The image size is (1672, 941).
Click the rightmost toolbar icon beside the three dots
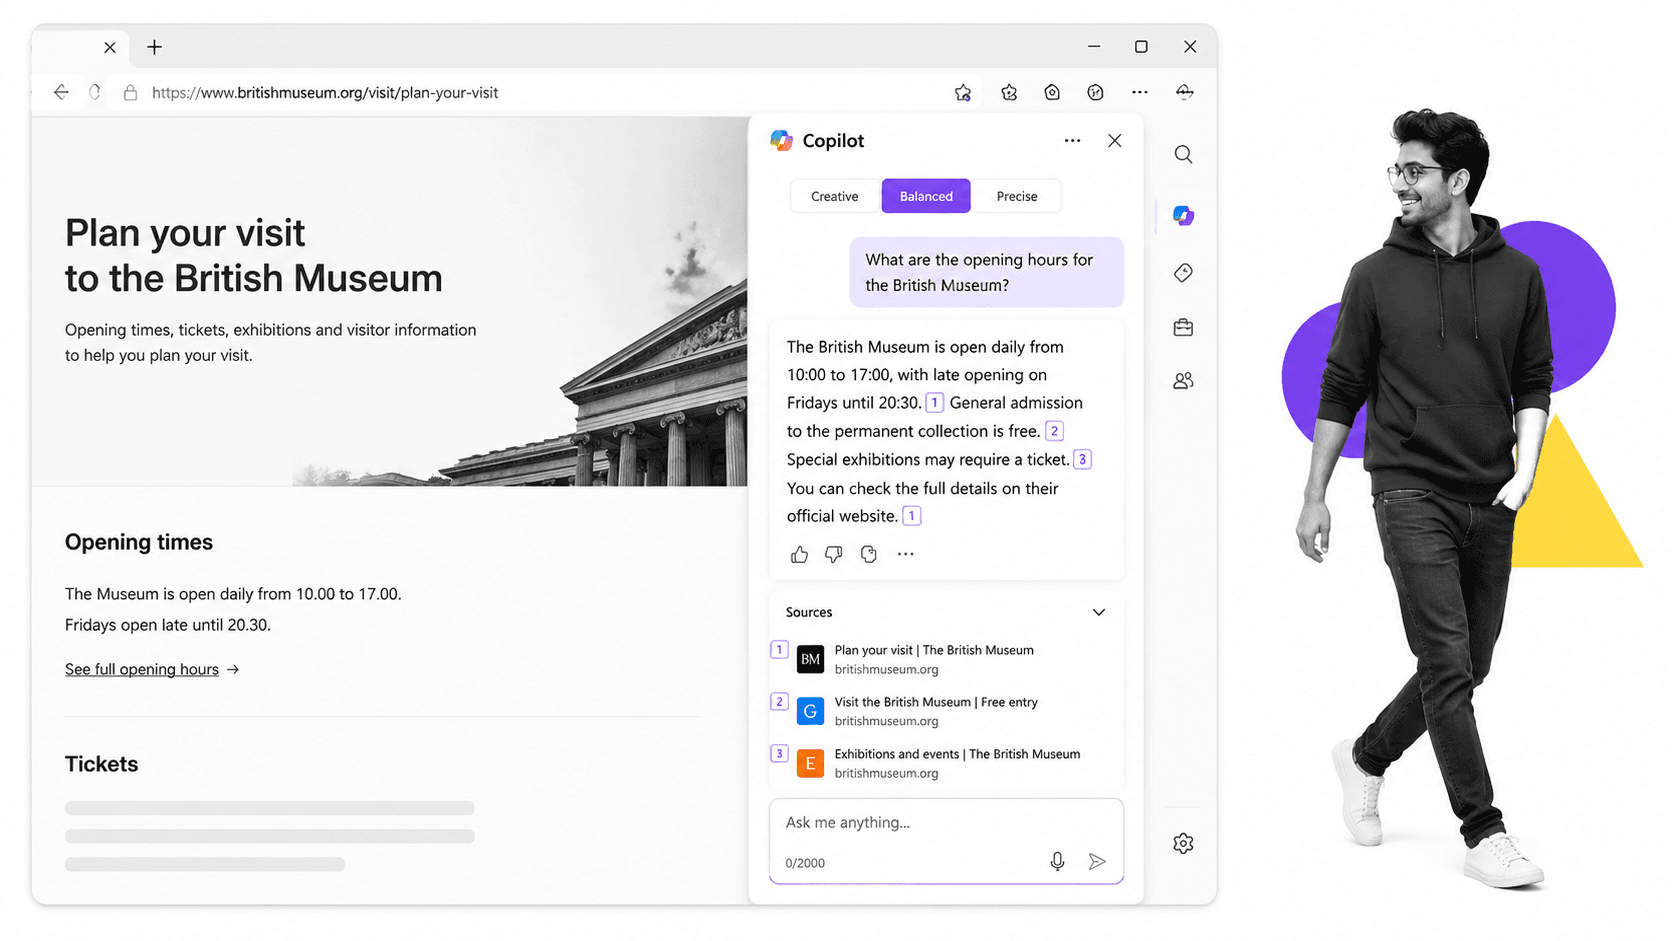pos(1185,92)
